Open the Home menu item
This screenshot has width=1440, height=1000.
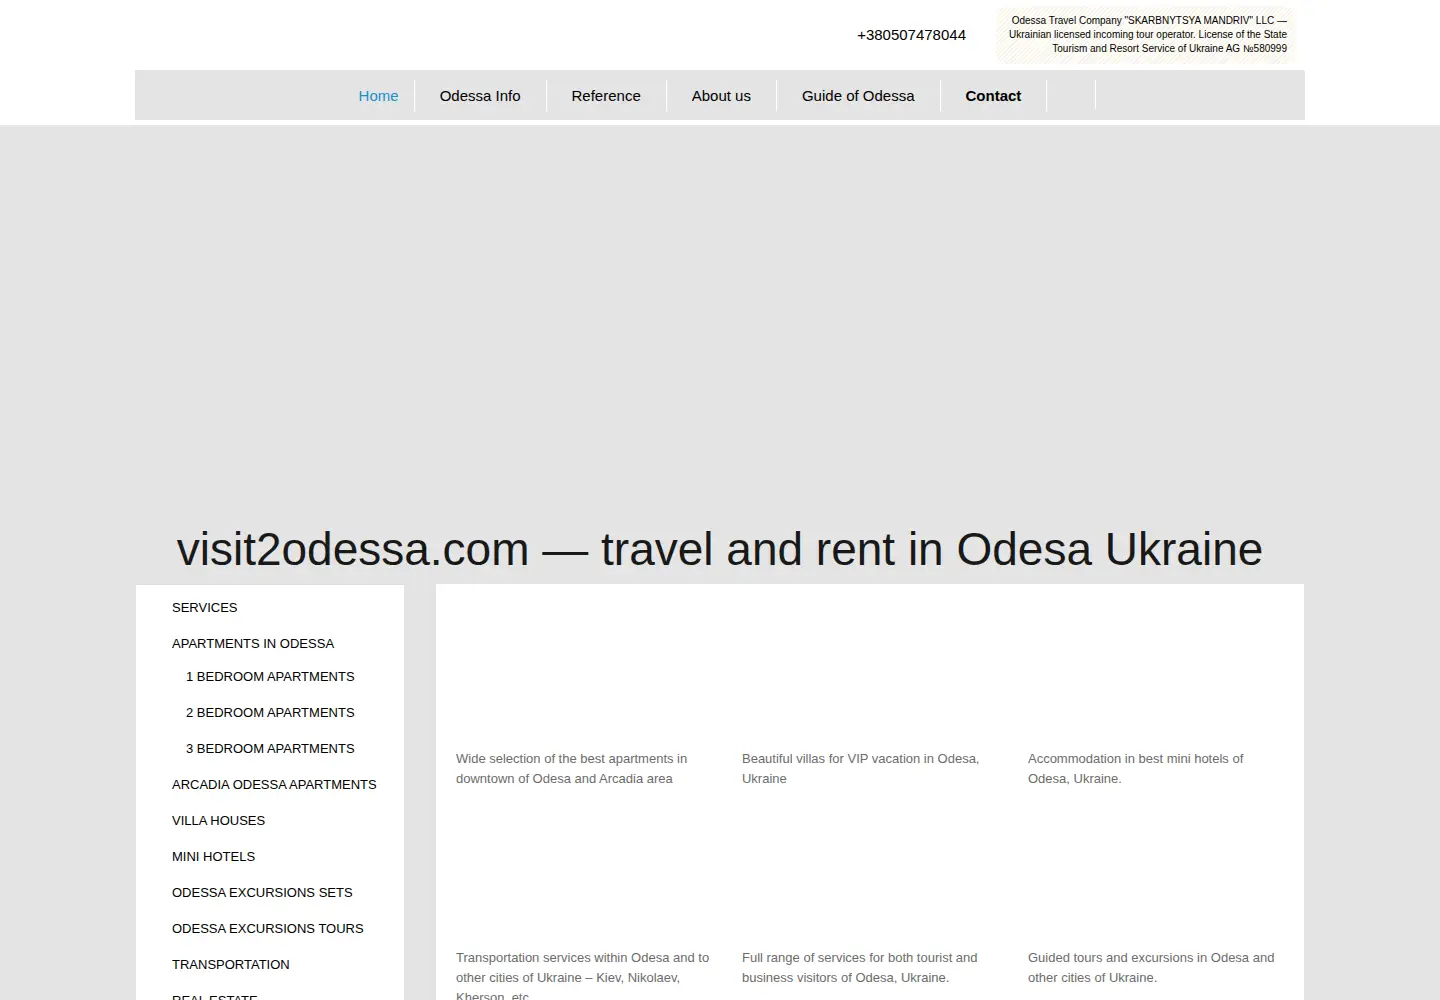pos(378,96)
